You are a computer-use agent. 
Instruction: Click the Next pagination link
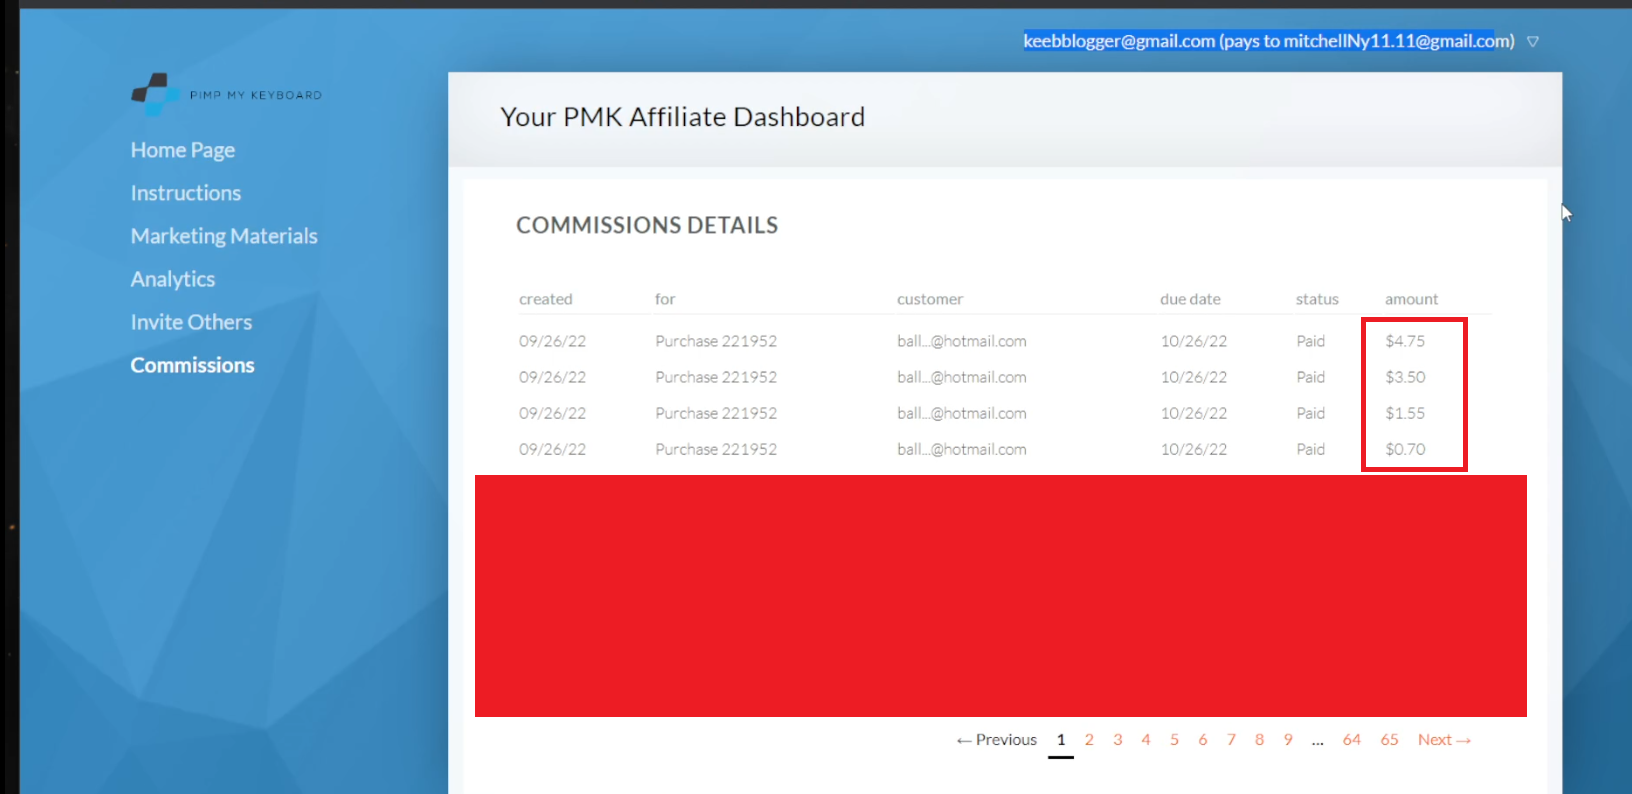click(1444, 740)
